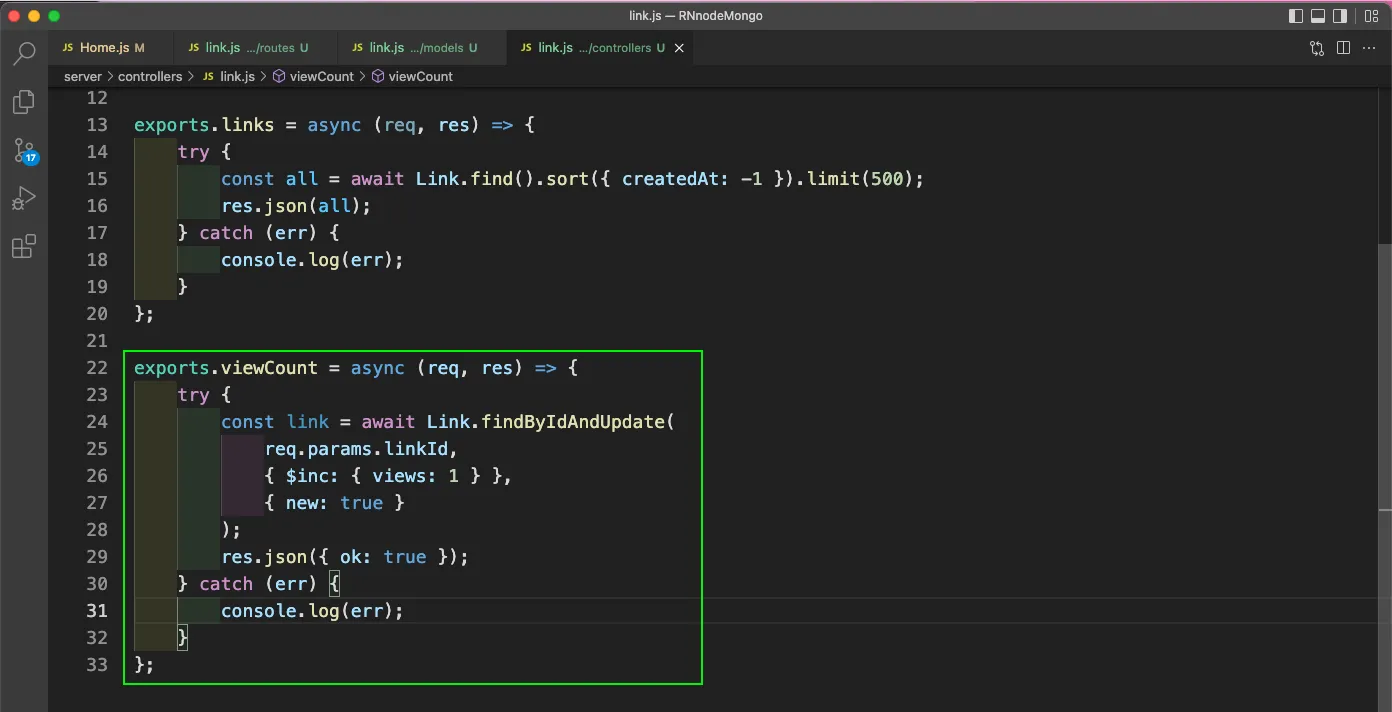Open the Search view in activity bar
Image resolution: width=1392 pixels, height=712 pixels.
pyautogui.click(x=24, y=53)
